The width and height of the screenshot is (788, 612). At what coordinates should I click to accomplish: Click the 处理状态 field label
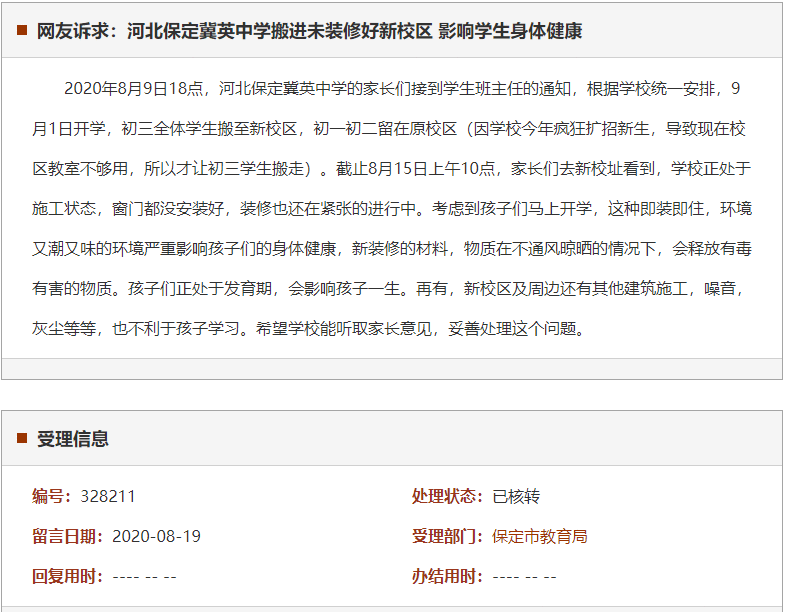click(449, 496)
